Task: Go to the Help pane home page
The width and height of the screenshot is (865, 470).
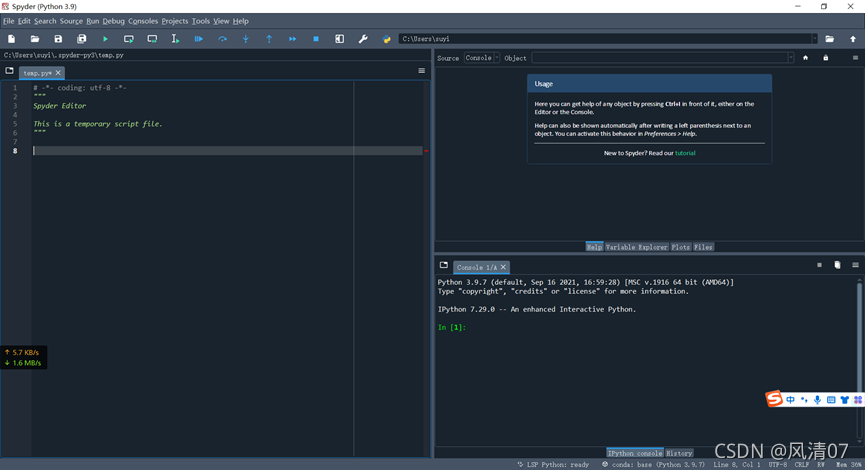Action: (805, 58)
